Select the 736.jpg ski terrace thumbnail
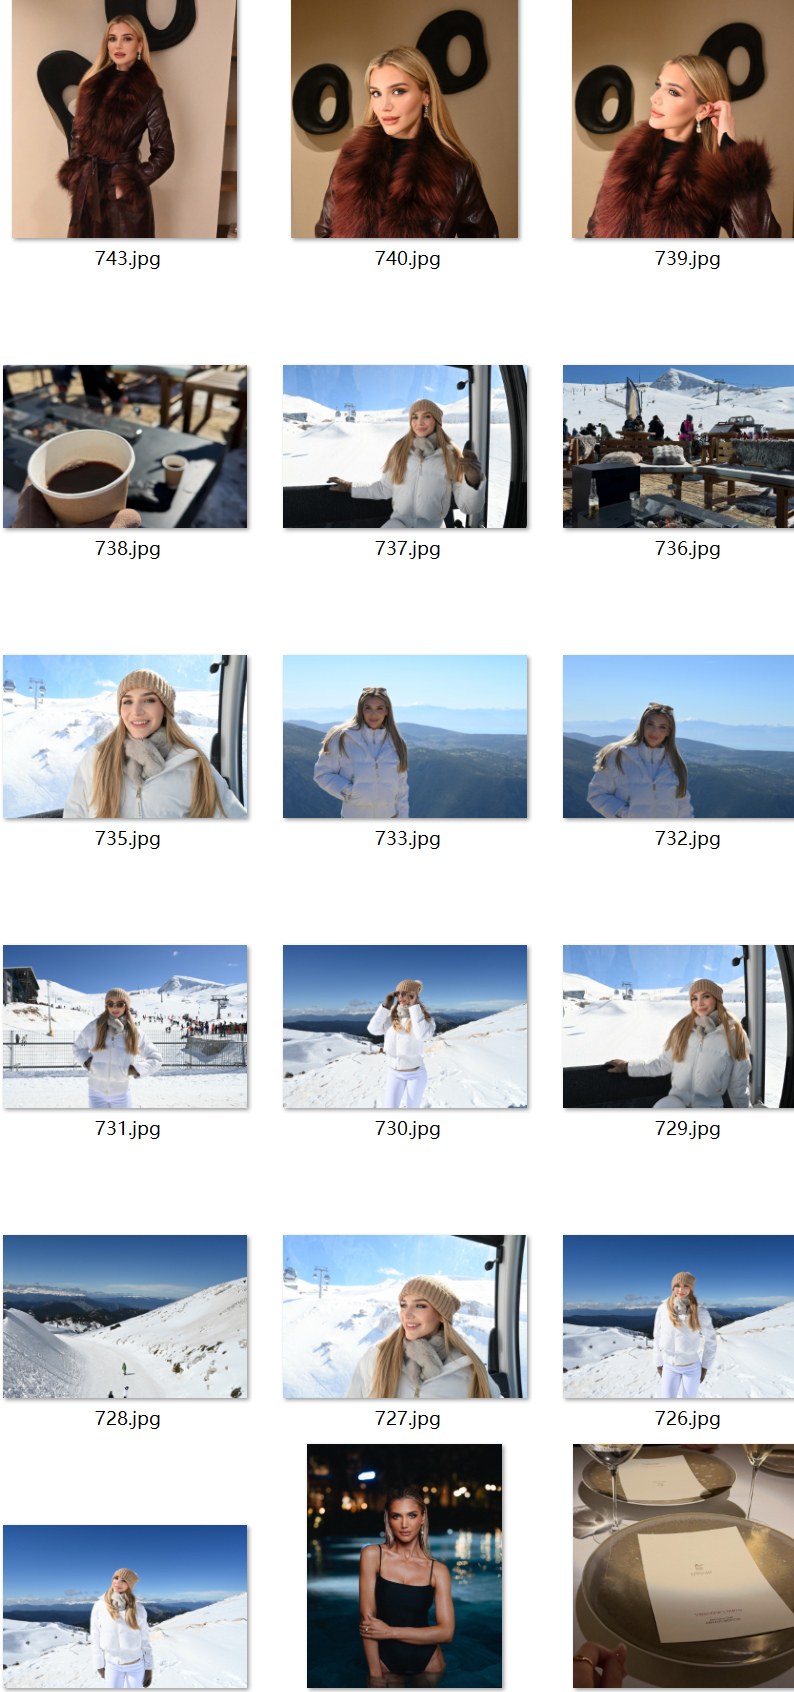Screen dimensions: 794x1692 coord(678,446)
